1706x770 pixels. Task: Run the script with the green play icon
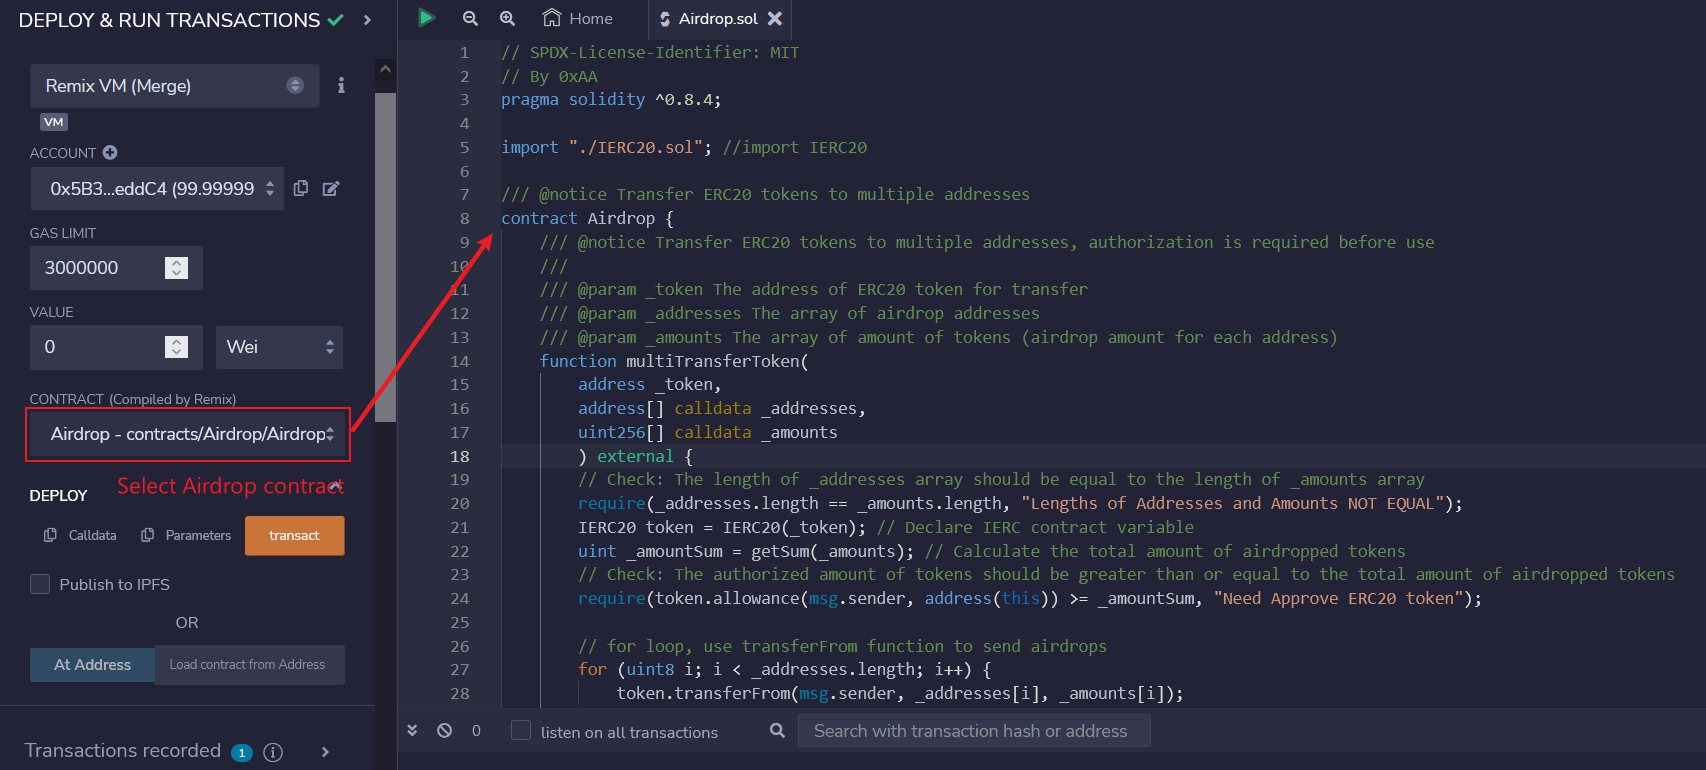coord(426,18)
